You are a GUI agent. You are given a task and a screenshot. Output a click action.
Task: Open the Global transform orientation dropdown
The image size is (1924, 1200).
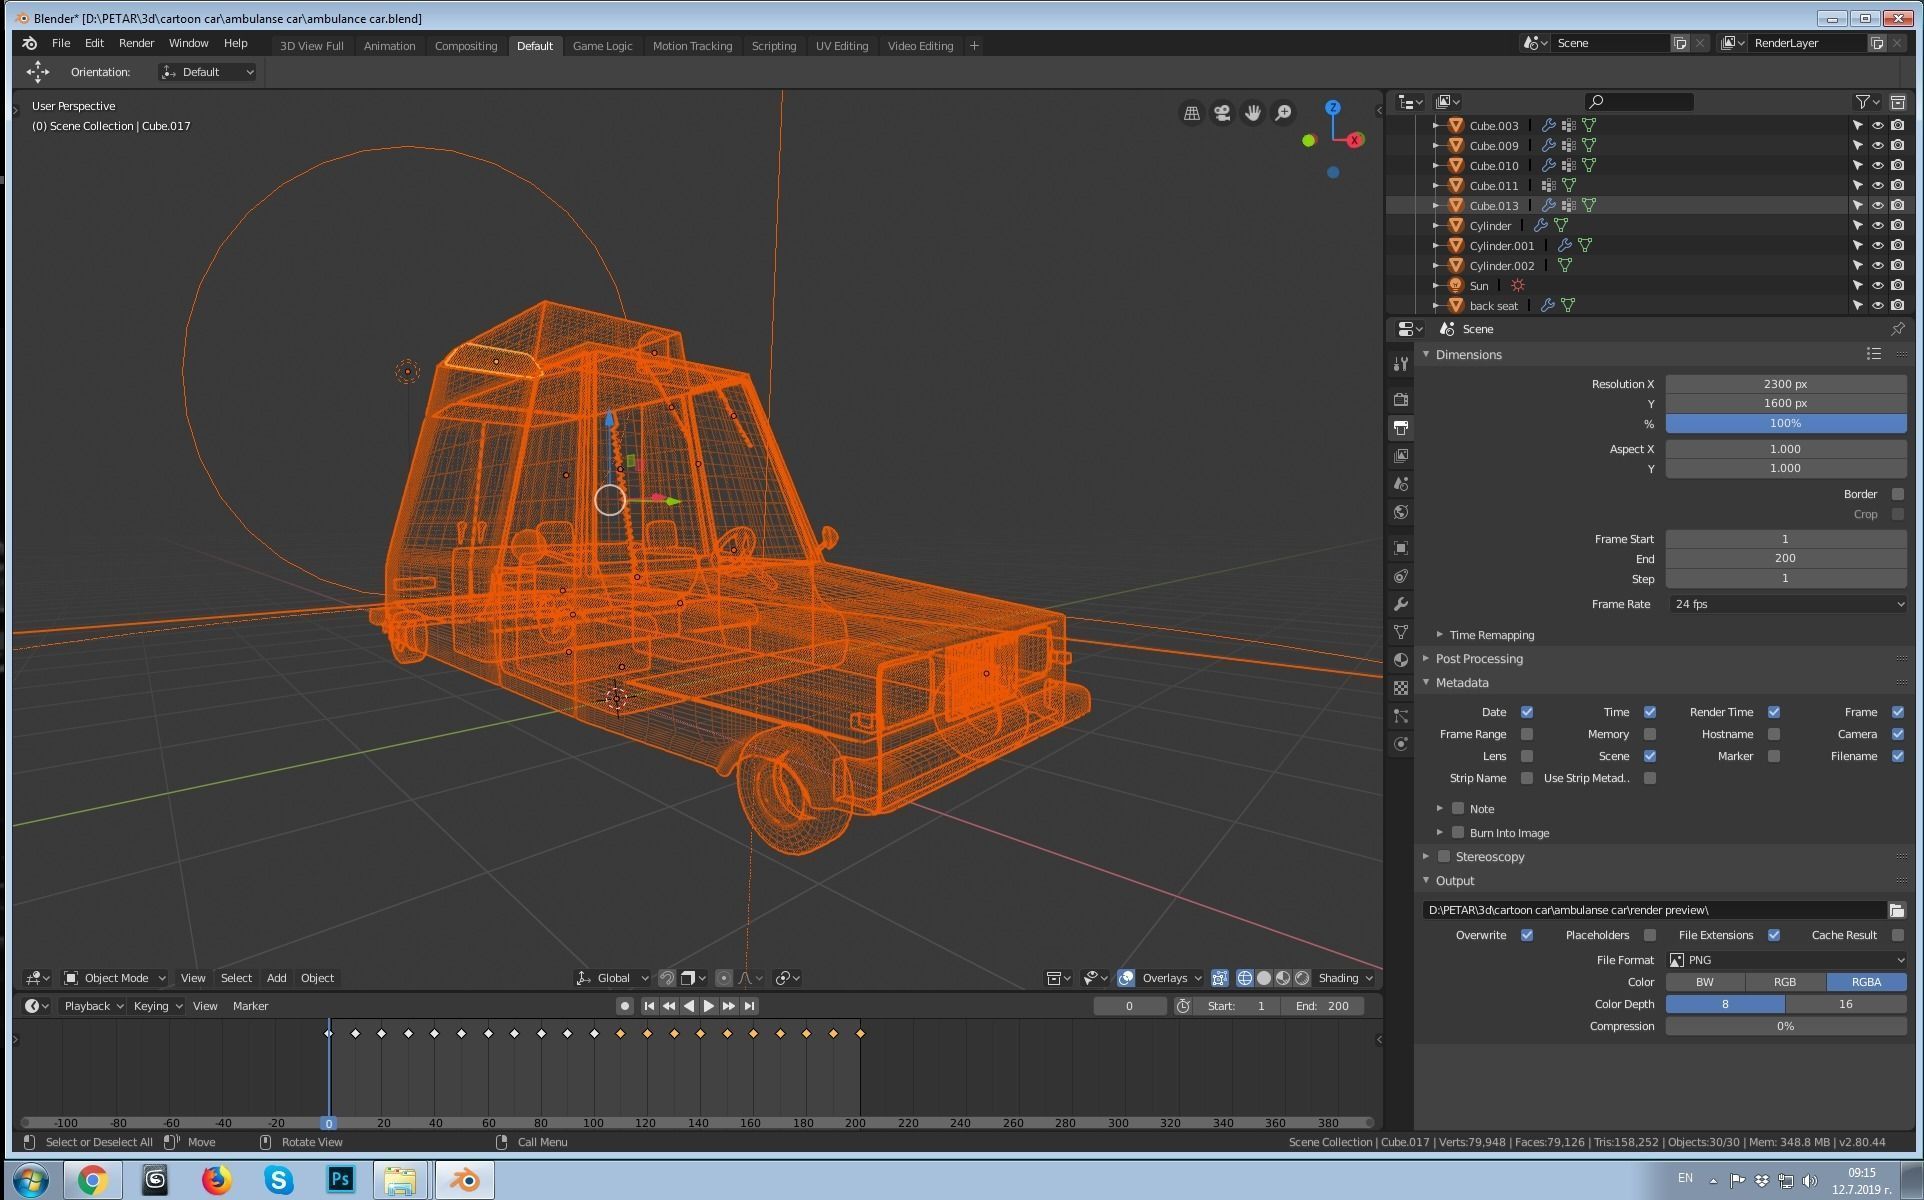coord(613,978)
